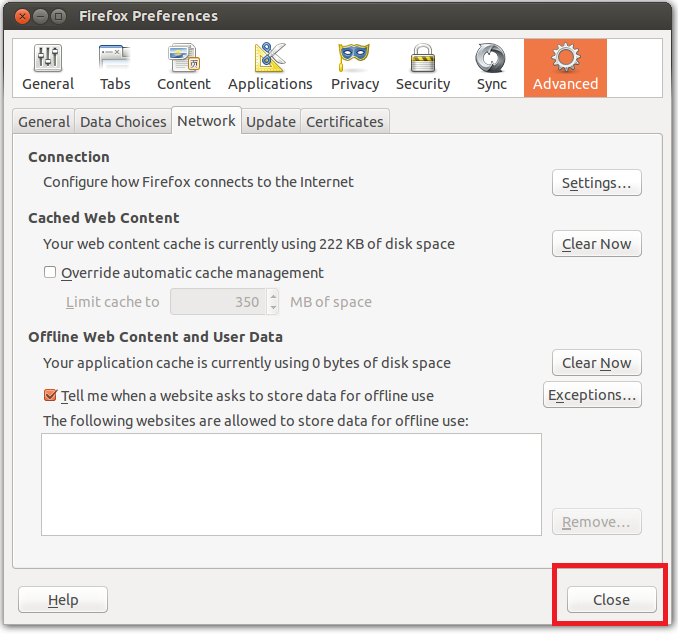Switch to the Update tab
678x634 pixels.
point(271,122)
